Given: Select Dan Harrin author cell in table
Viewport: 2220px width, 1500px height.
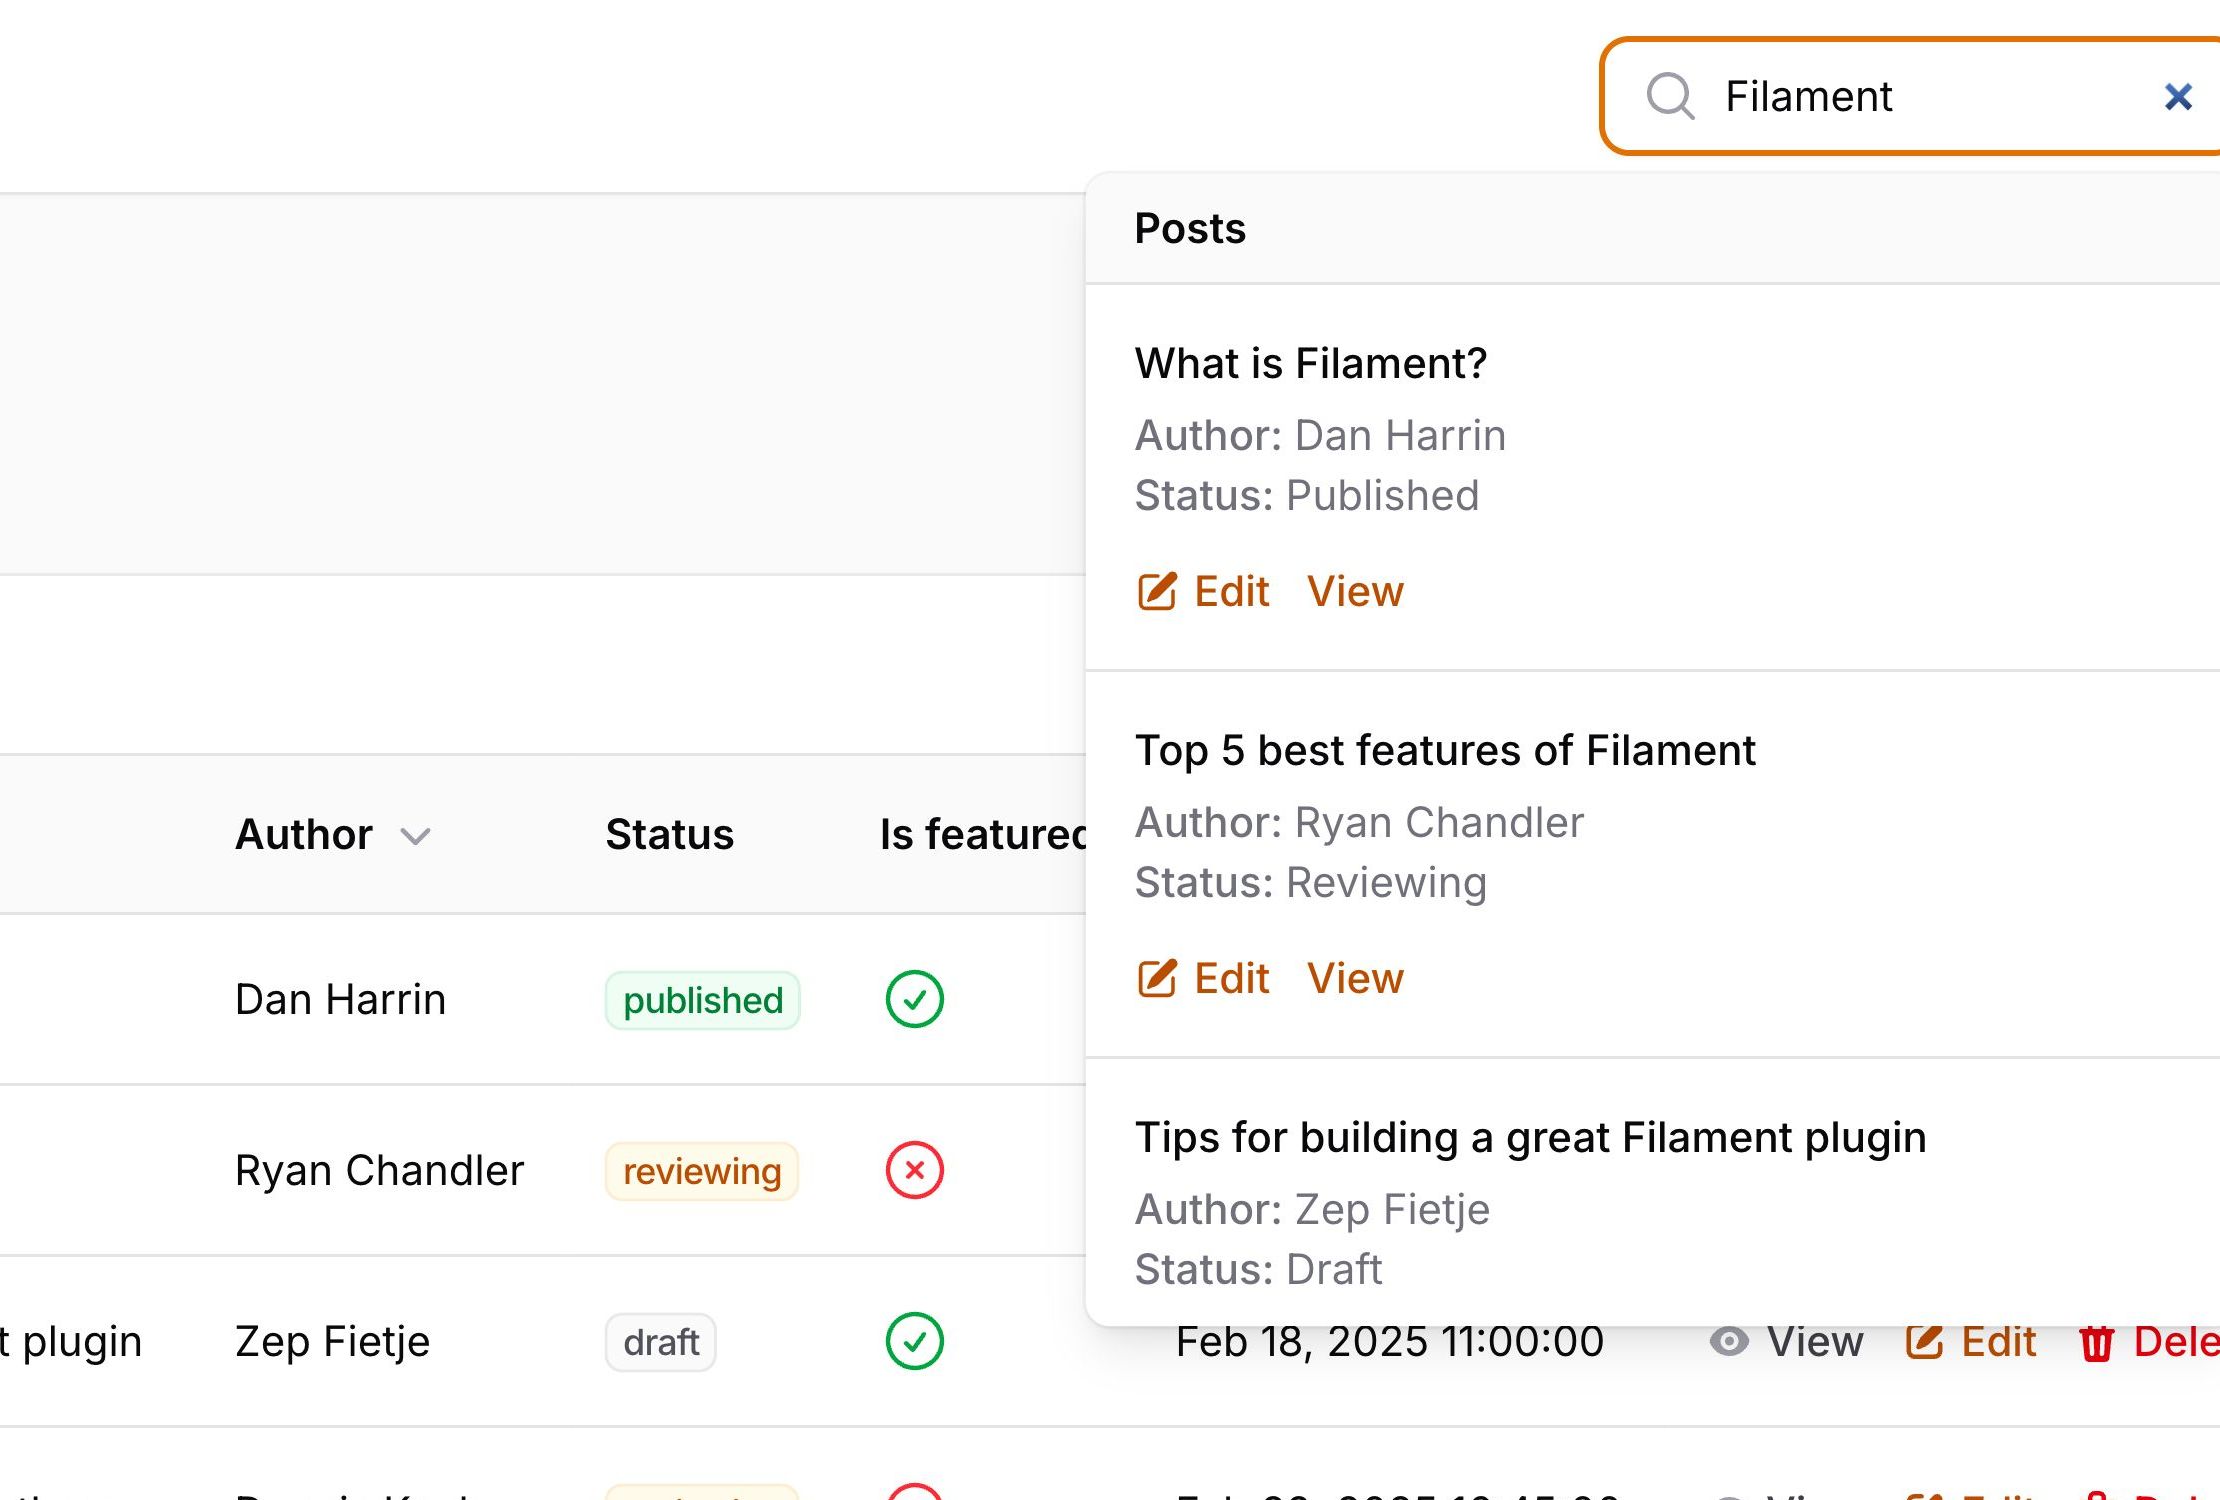Looking at the screenshot, I should tap(340, 999).
